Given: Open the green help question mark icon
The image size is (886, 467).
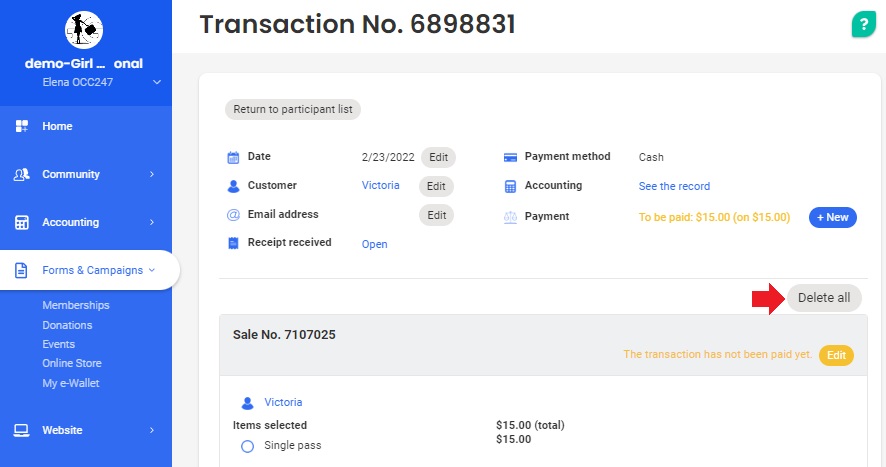Looking at the screenshot, I should 863,24.
